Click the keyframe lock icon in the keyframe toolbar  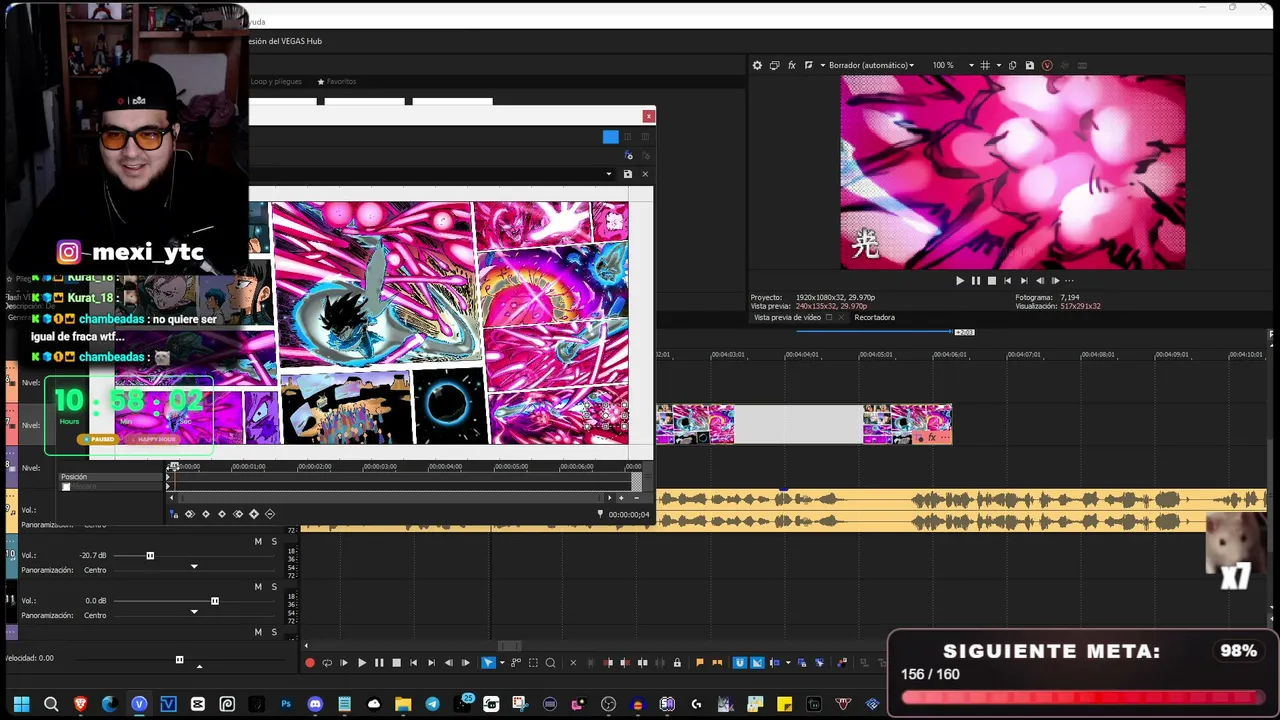(x=174, y=514)
